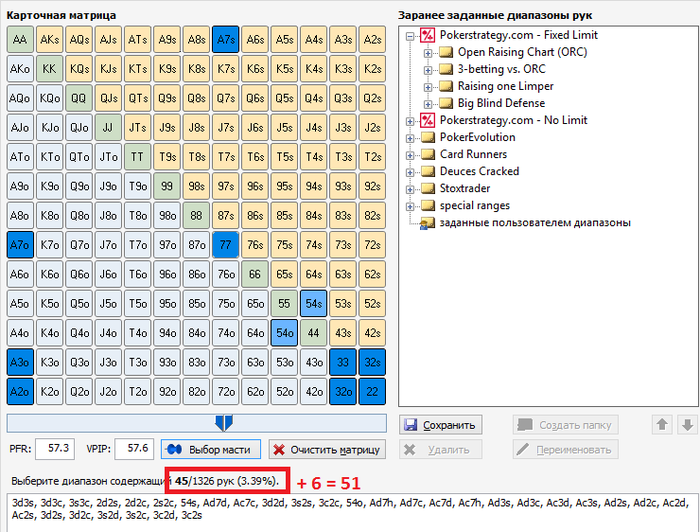Image resolution: width=700 pixels, height=532 pixels.
Task: Select special ranges tree item
Action: [x=475, y=206]
